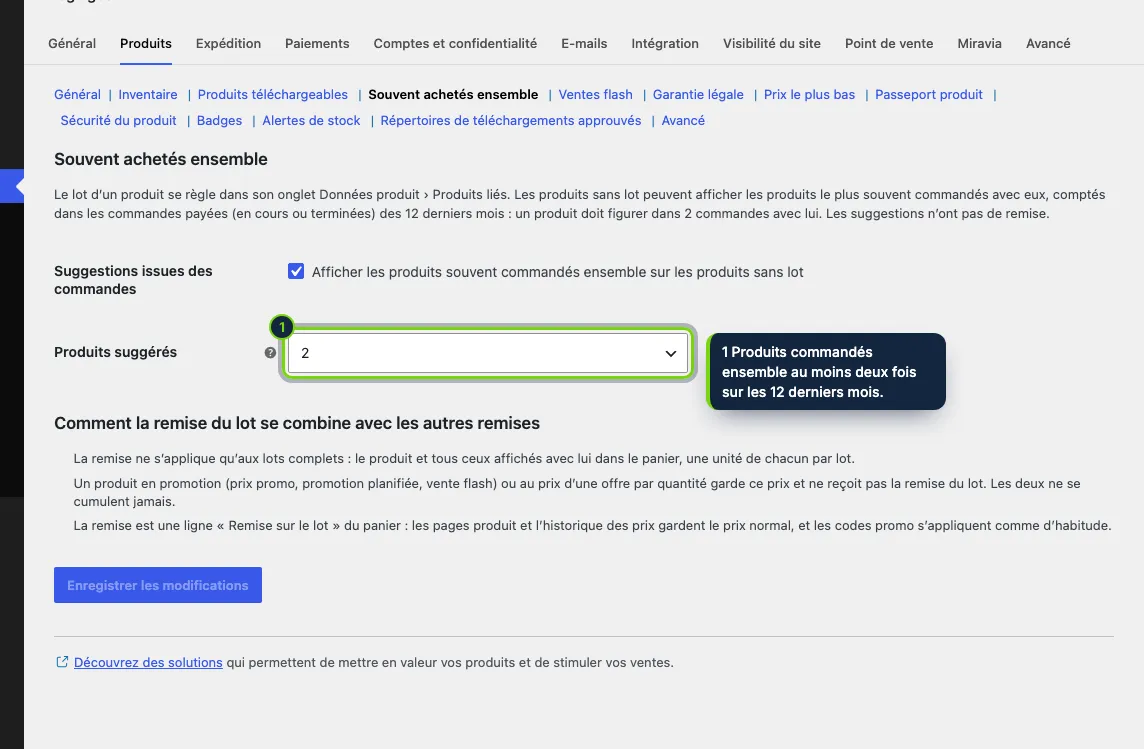Open the Badges sub-section

(220, 120)
